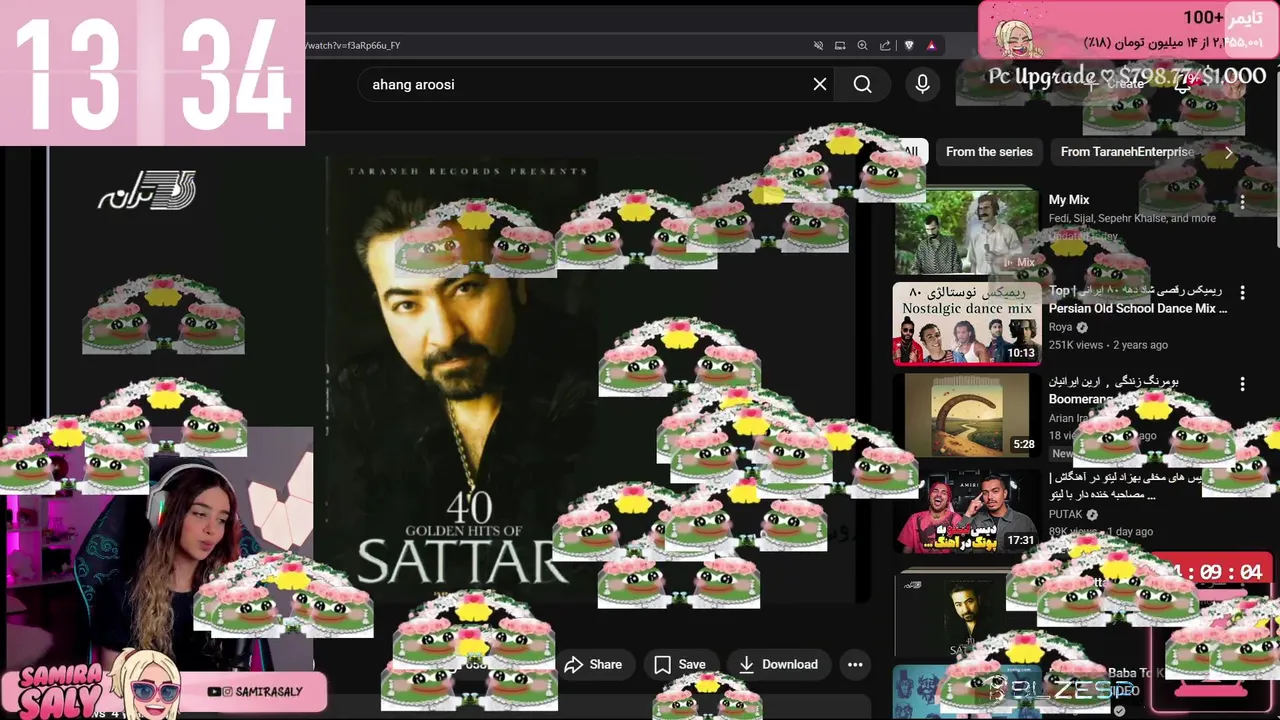The image size is (1280, 720).
Task: Click the Roya verified channel badge
Action: click(x=1082, y=327)
